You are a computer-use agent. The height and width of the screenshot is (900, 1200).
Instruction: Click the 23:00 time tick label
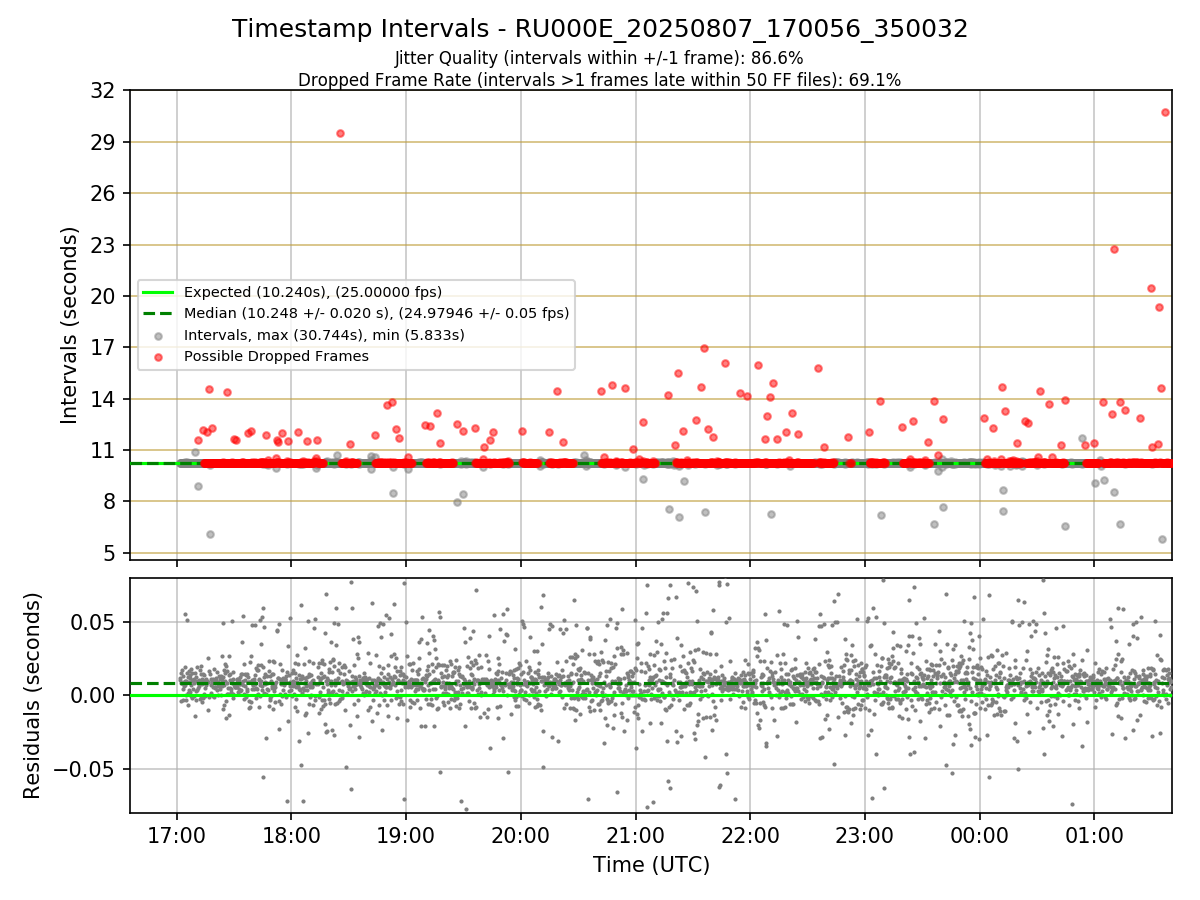click(x=865, y=834)
